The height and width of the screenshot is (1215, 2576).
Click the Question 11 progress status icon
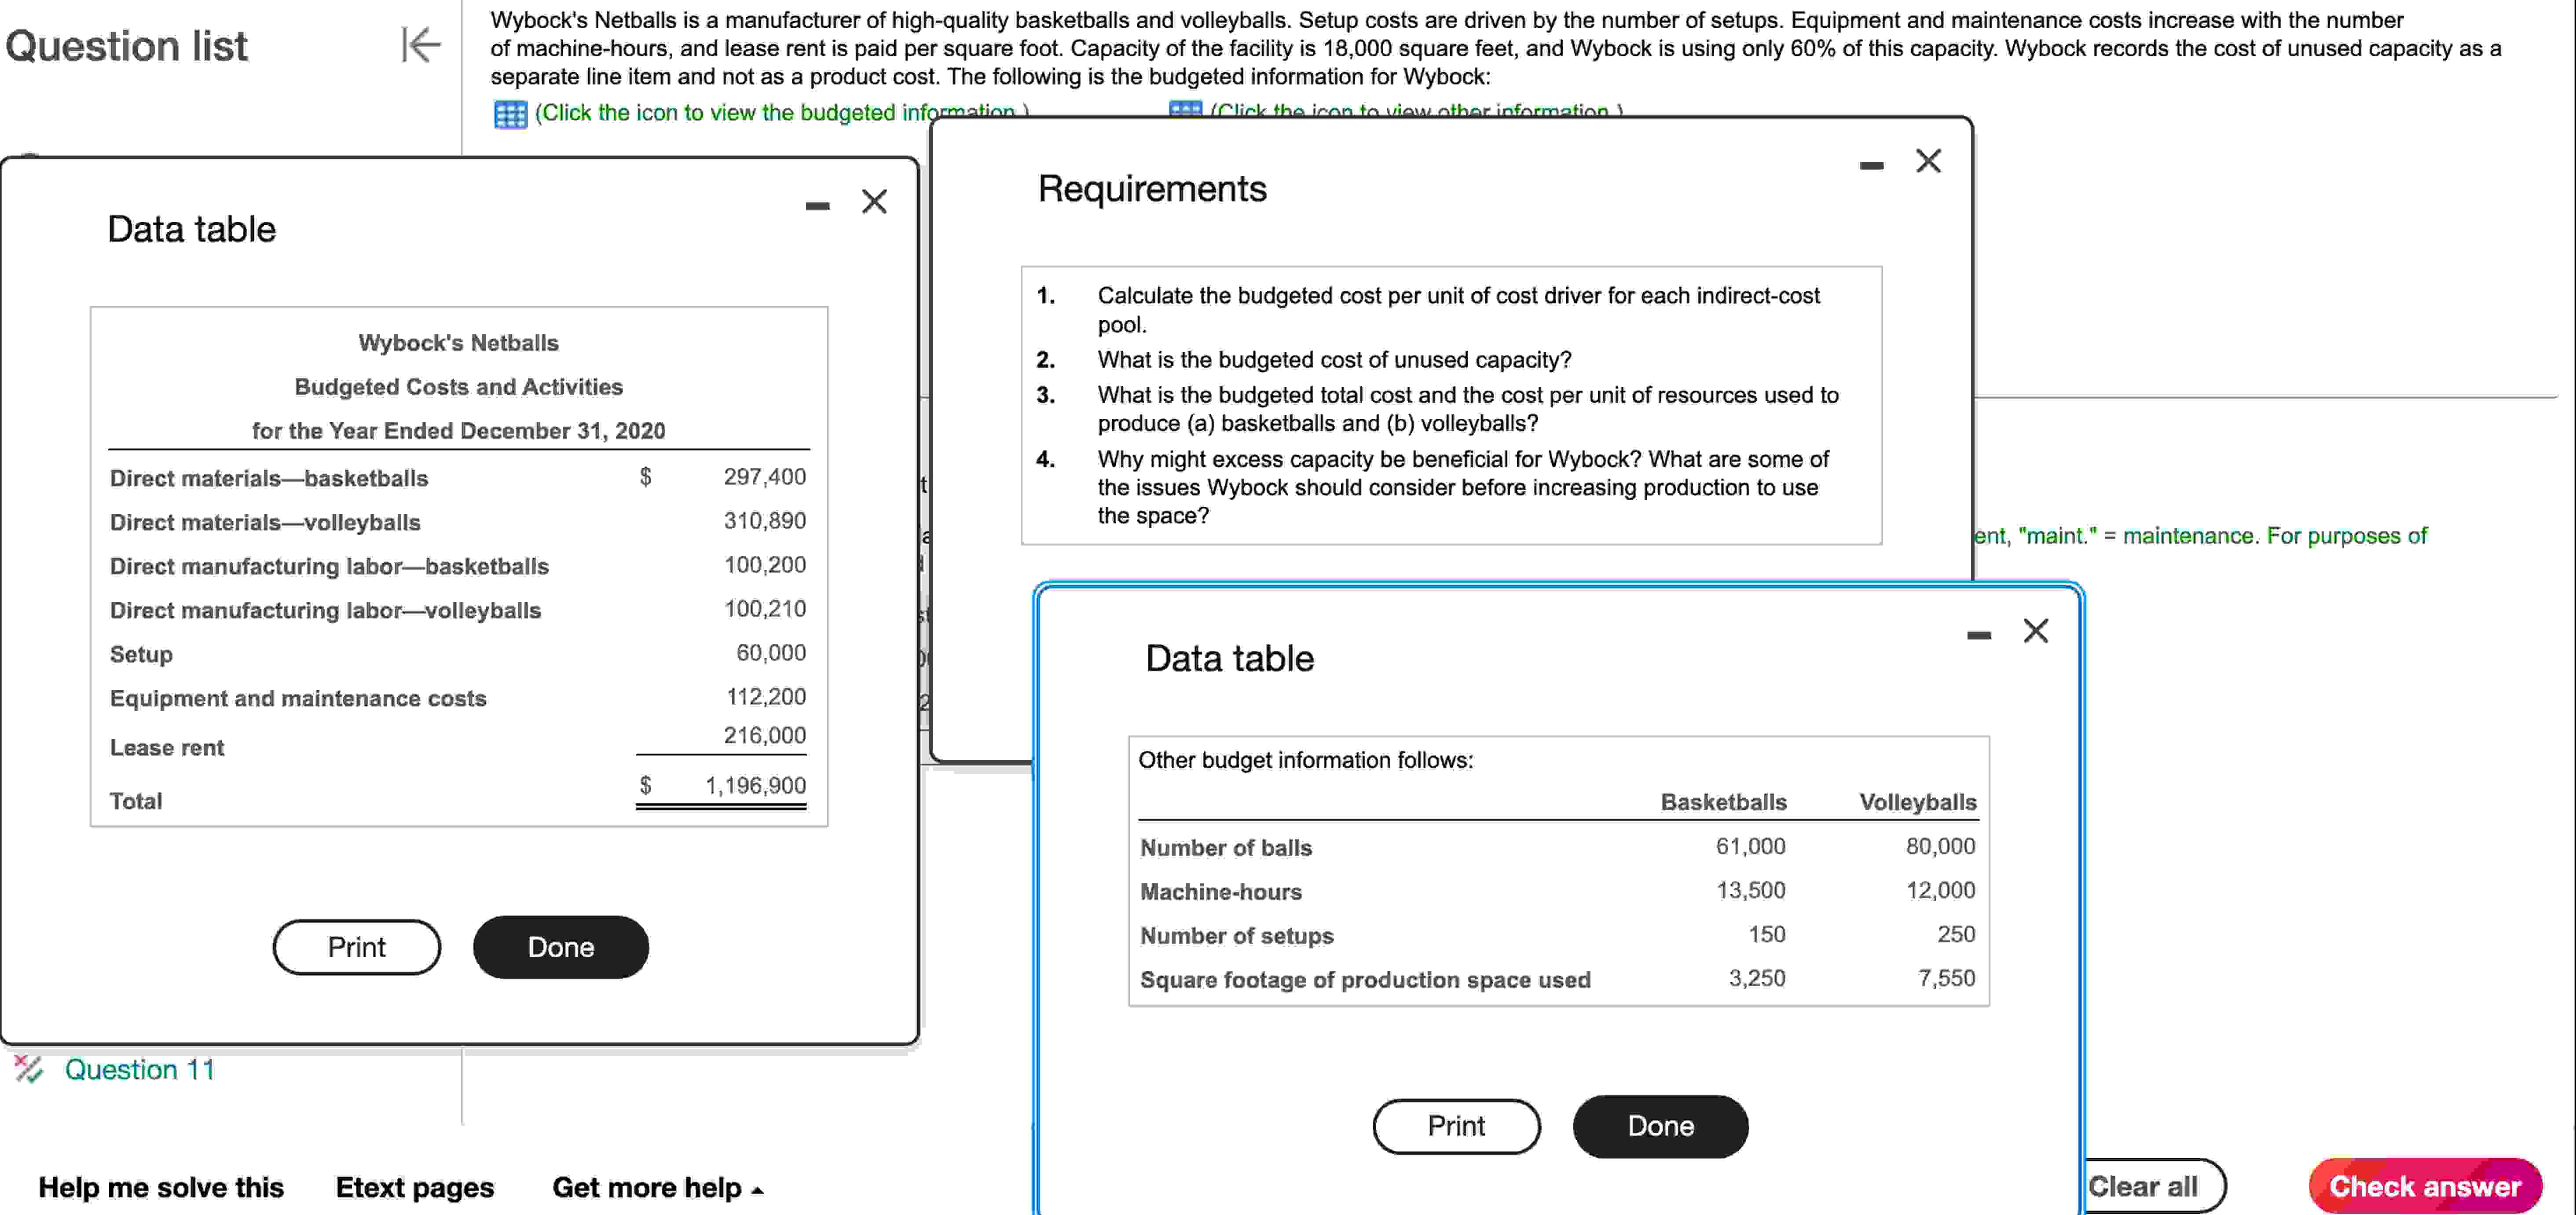pos(29,1069)
